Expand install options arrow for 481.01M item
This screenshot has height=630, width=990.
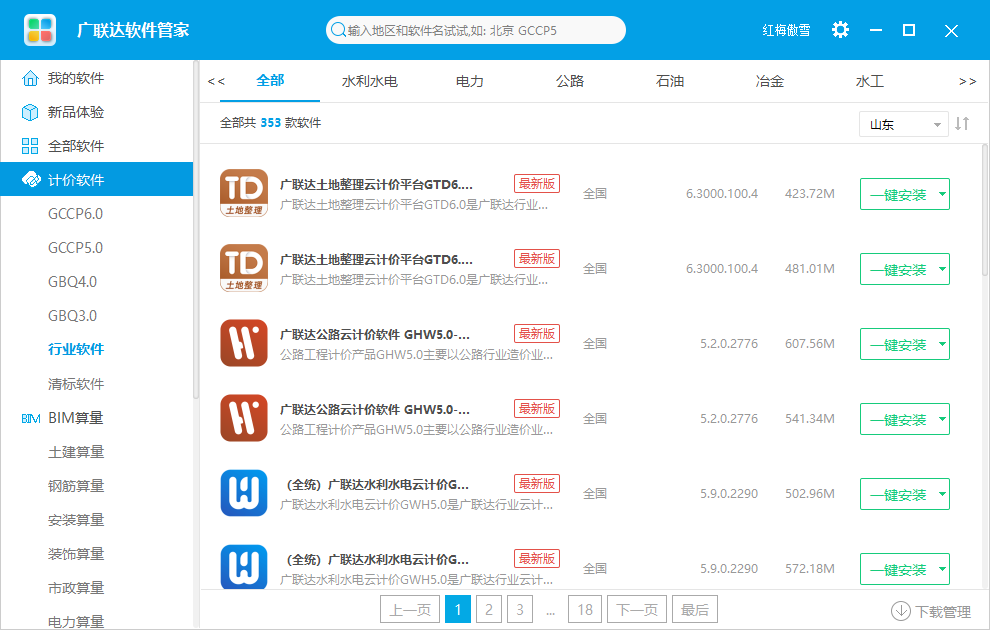tap(942, 270)
